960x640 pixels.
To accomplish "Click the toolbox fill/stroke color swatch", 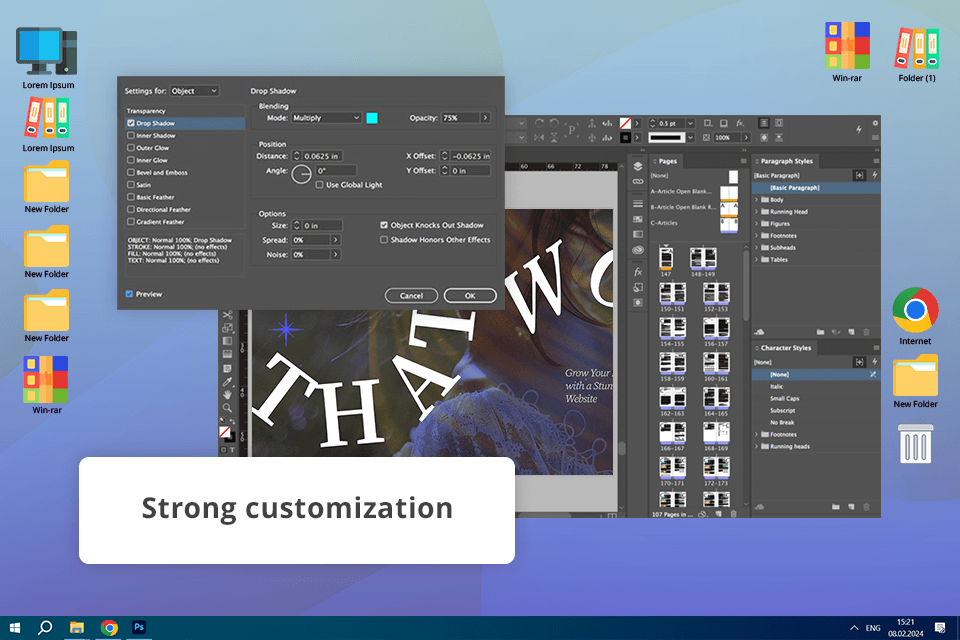I will click(x=226, y=433).
